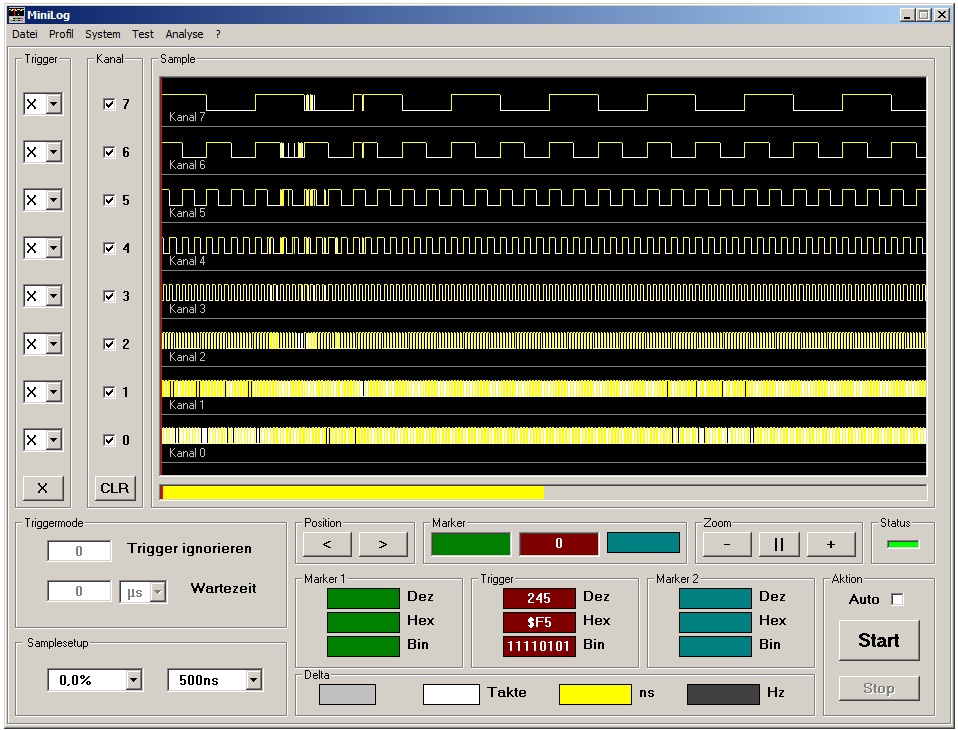Click the Kanal 0 waveform trace

(544, 436)
